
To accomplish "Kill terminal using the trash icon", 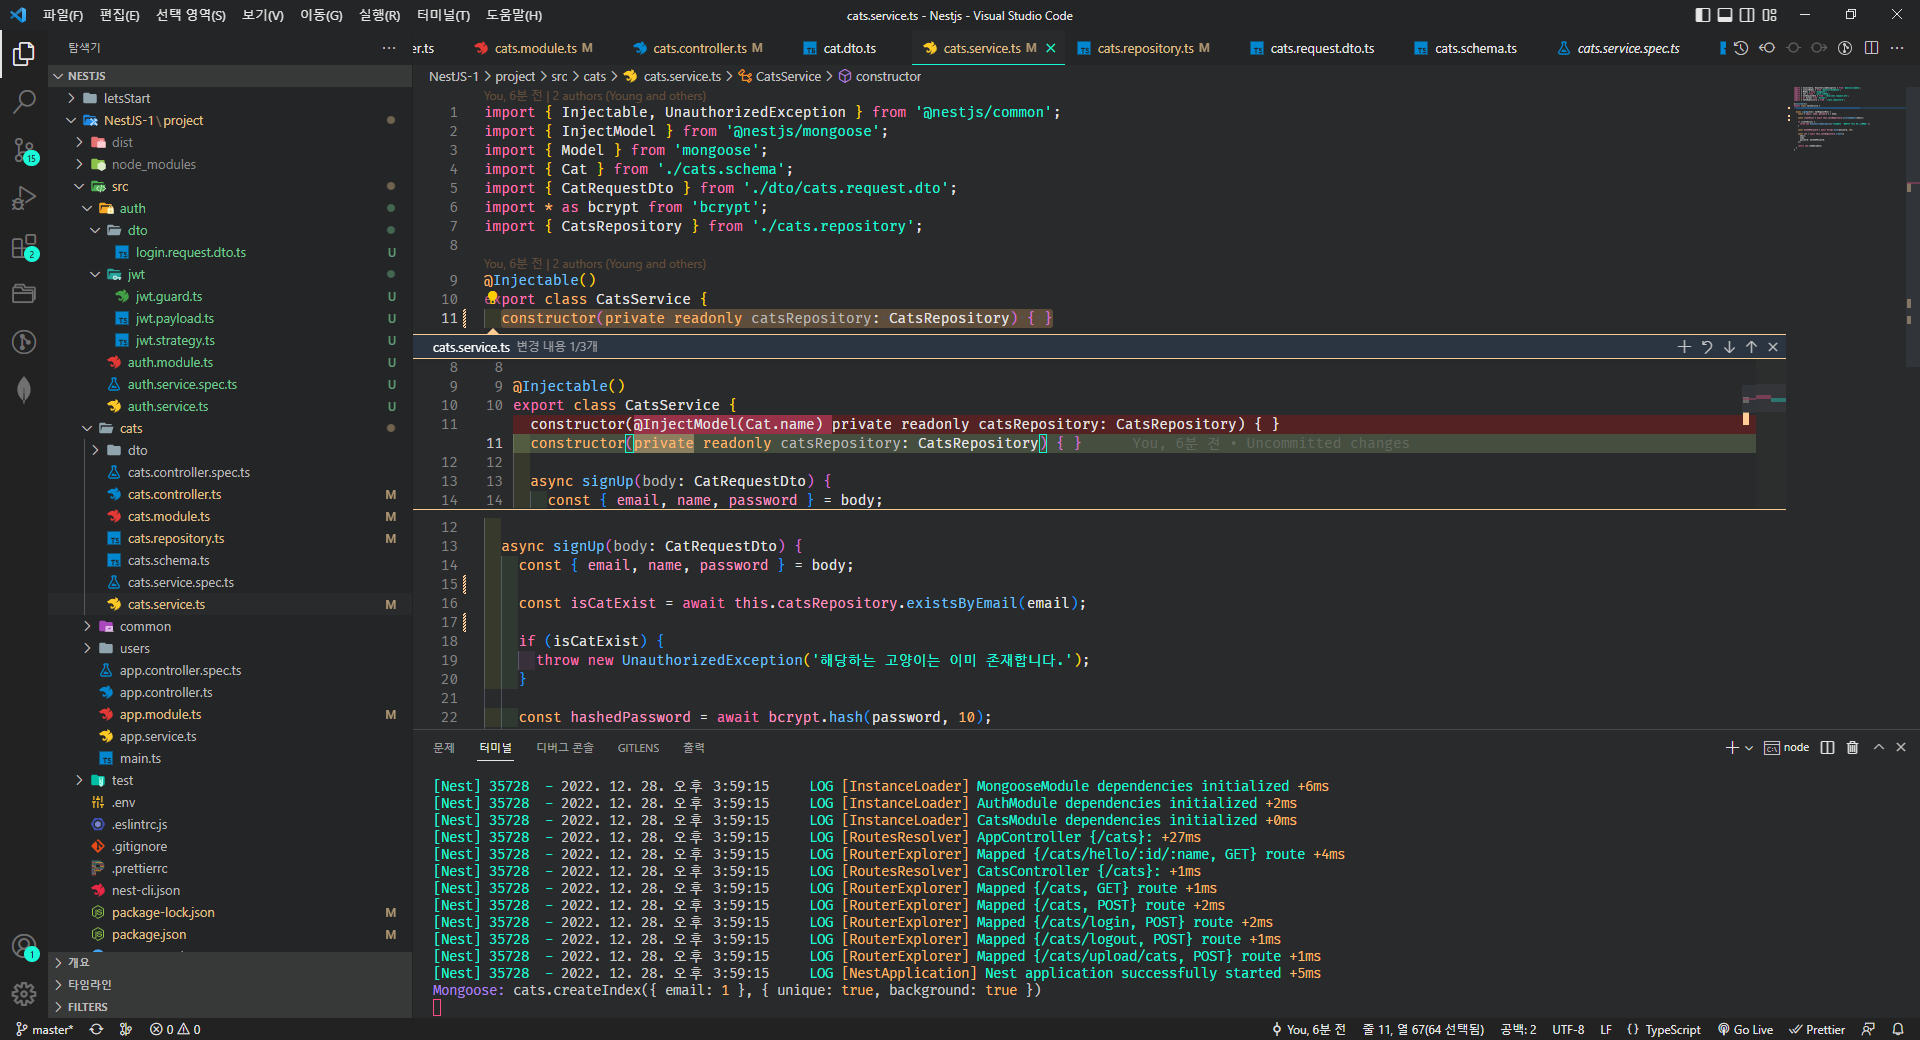I will (x=1852, y=748).
